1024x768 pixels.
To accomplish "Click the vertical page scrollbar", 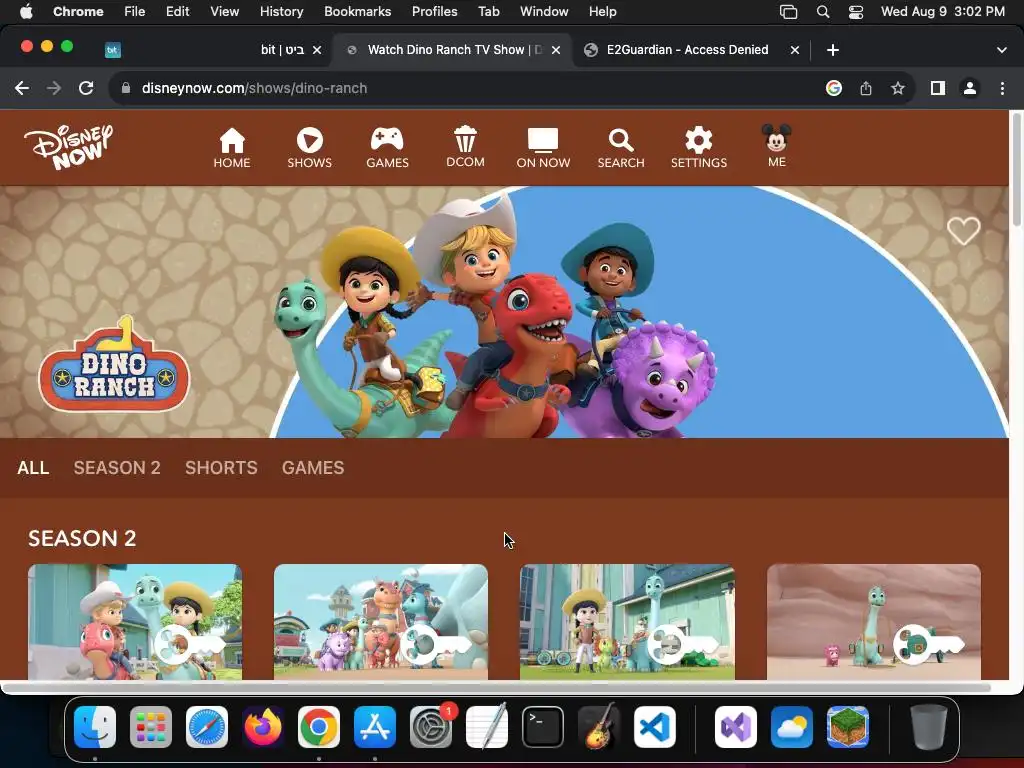I will [1016, 171].
